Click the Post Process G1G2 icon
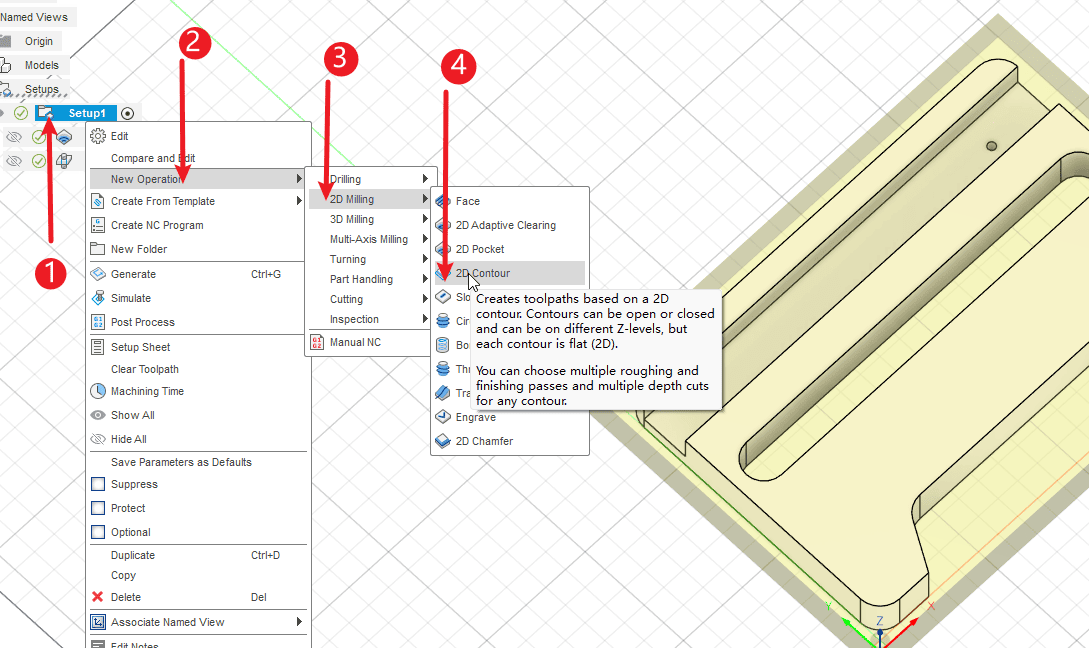1089x648 pixels. [x=98, y=322]
